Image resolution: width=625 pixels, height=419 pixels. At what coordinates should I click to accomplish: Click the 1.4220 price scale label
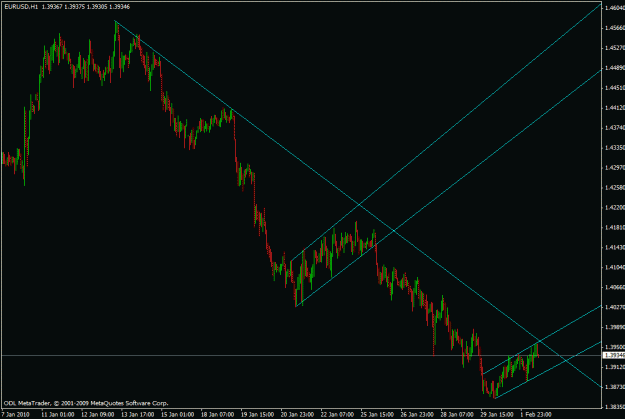coord(615,207)
